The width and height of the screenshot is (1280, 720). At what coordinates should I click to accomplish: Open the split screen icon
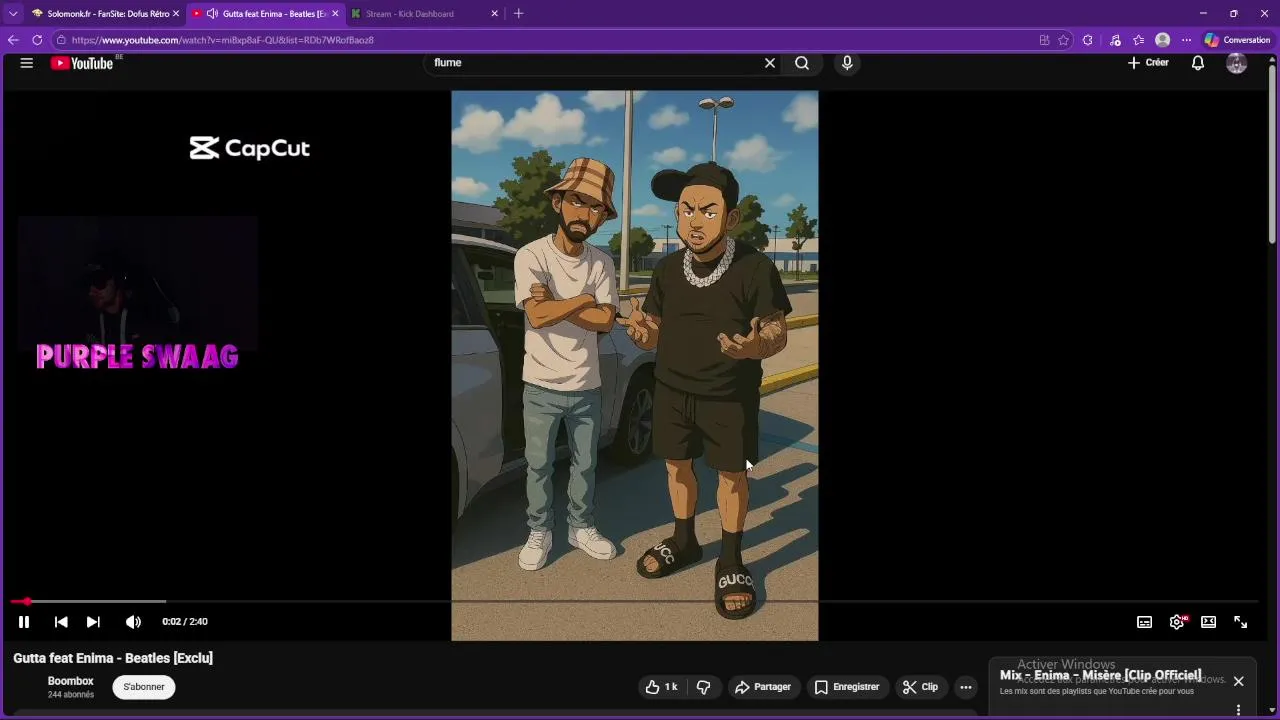click(x=1044, y=40)
